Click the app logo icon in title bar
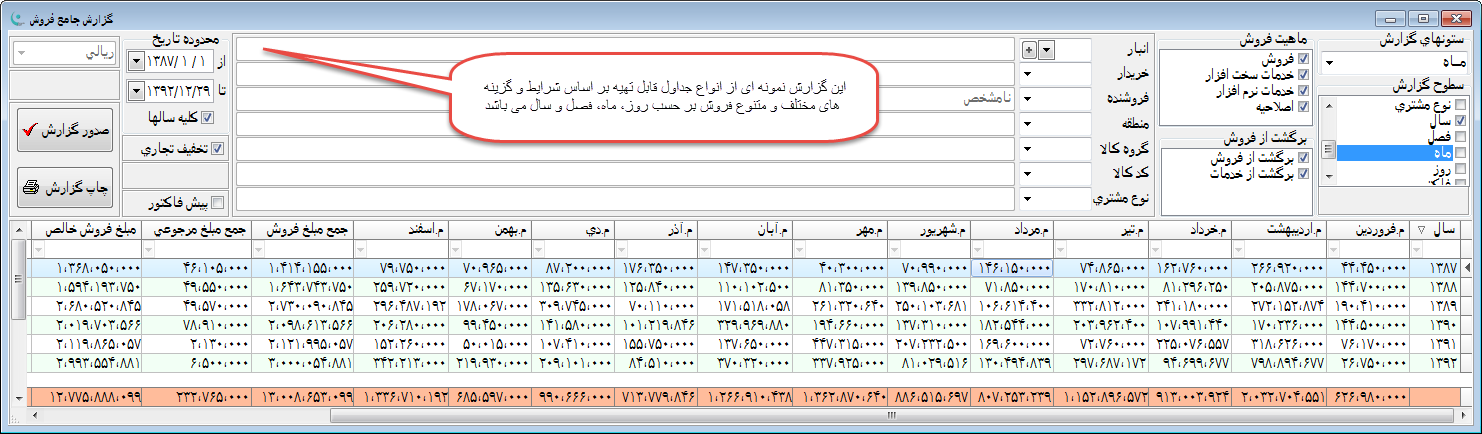This screenshot has width=1482, height=434. tap(11, 18)
